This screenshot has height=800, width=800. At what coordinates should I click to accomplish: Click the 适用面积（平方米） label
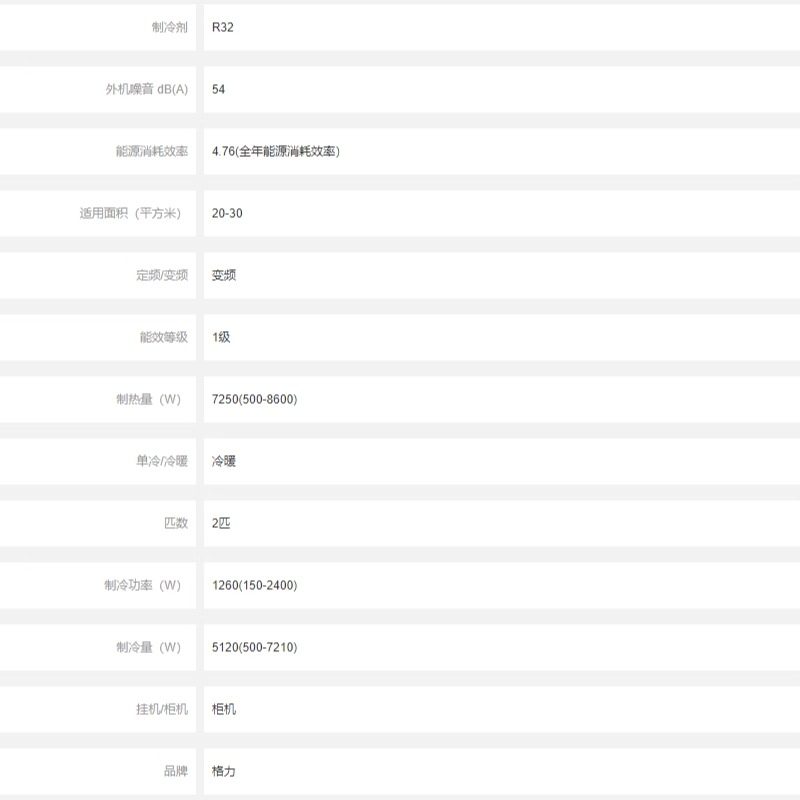click(133, 213)
